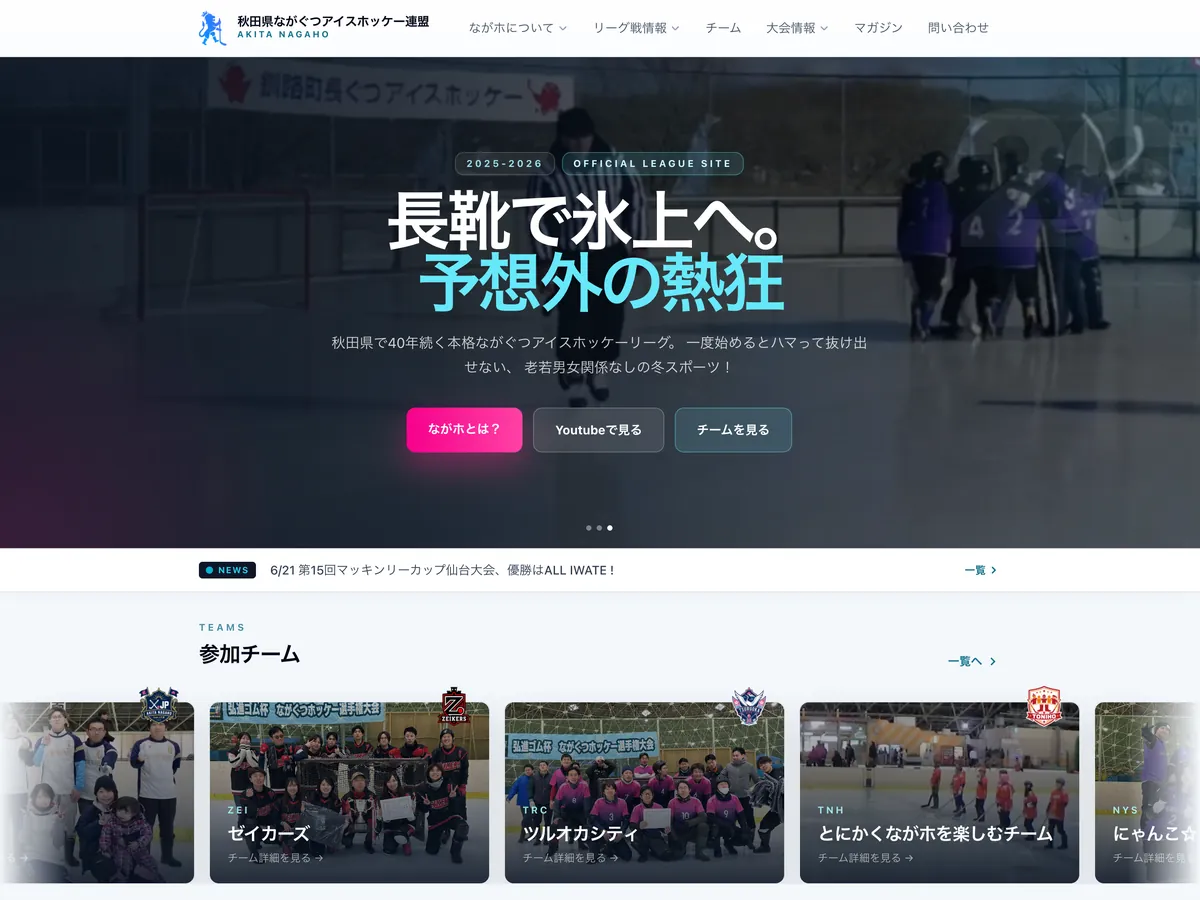Click the chevron next to 一覧へ
Screen dimensions: 1200x900
(x=993, y=661)
